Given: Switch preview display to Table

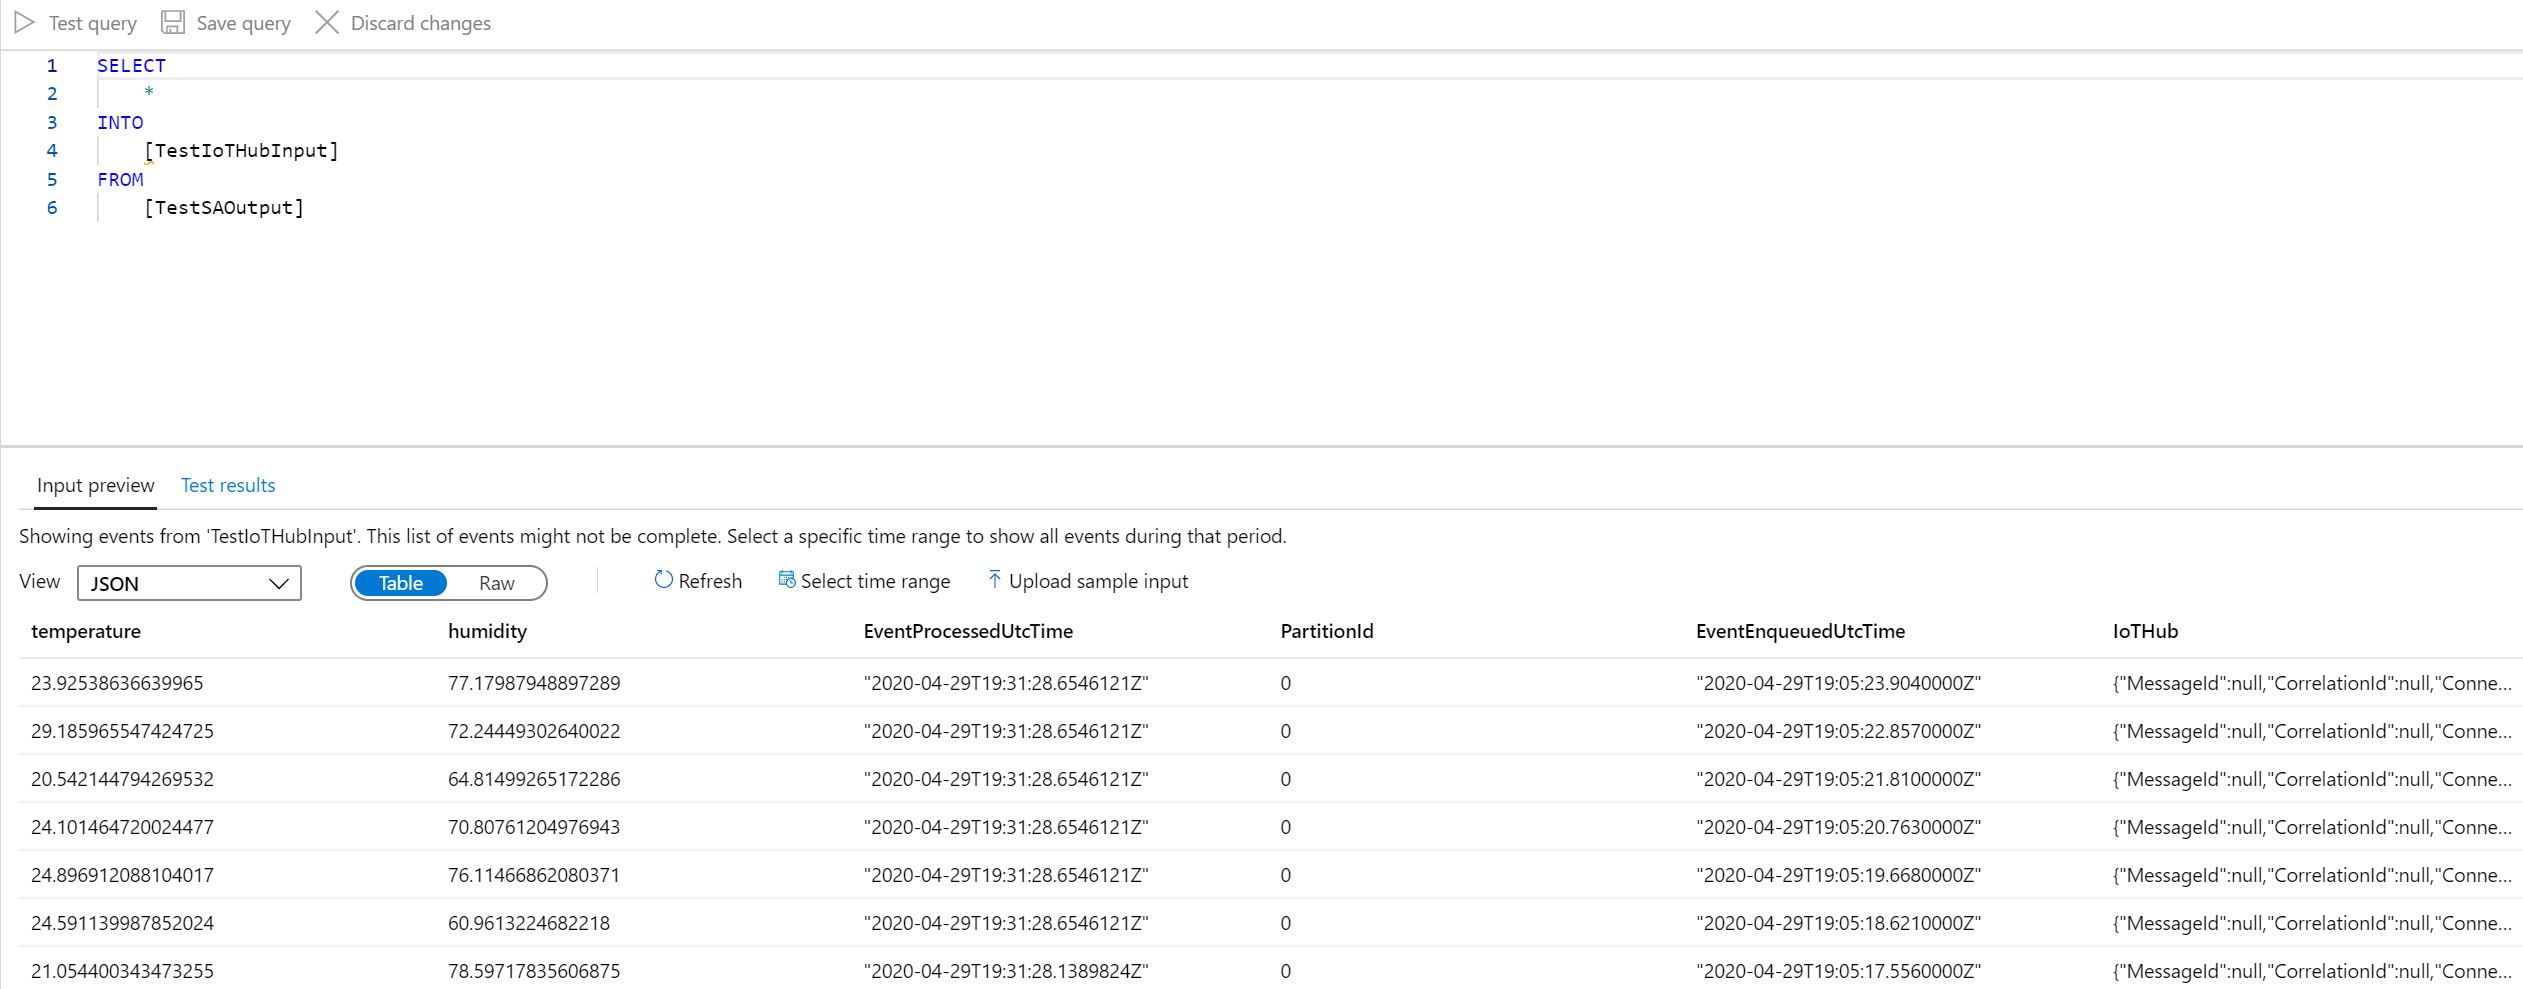Looking at the screenshot, I should [401, 583].
